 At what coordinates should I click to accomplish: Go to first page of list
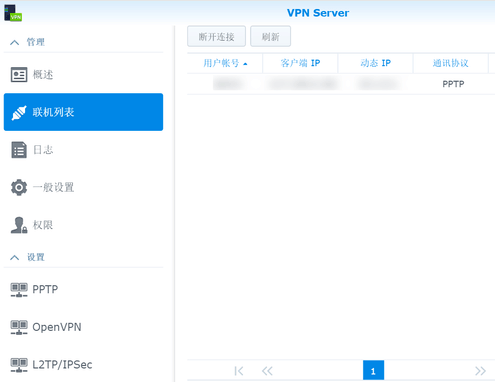point(239,371)
